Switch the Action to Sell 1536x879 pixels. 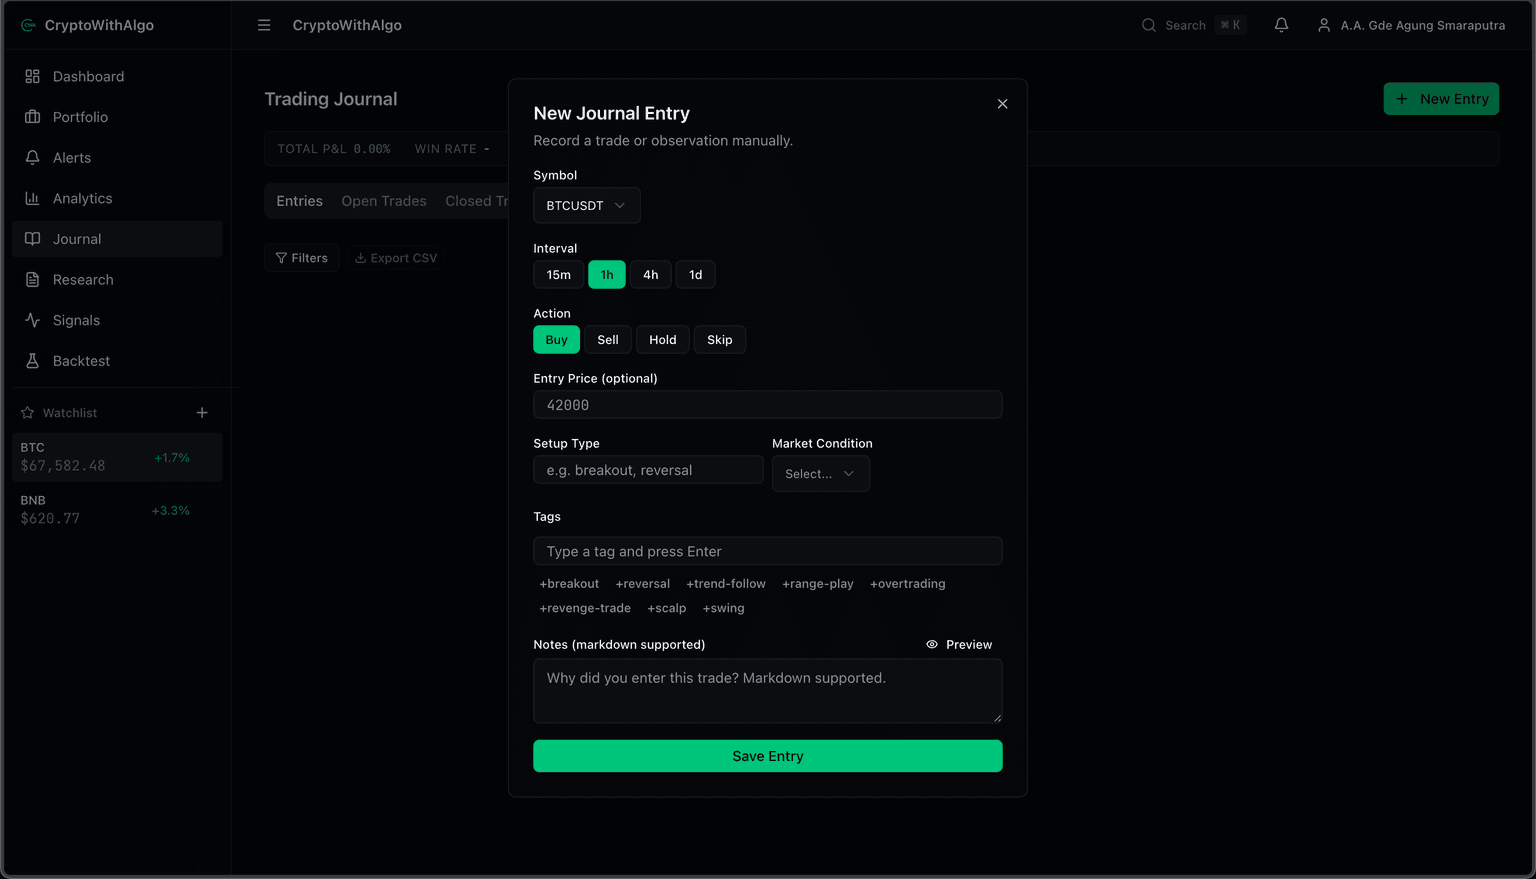coord(607,339)
